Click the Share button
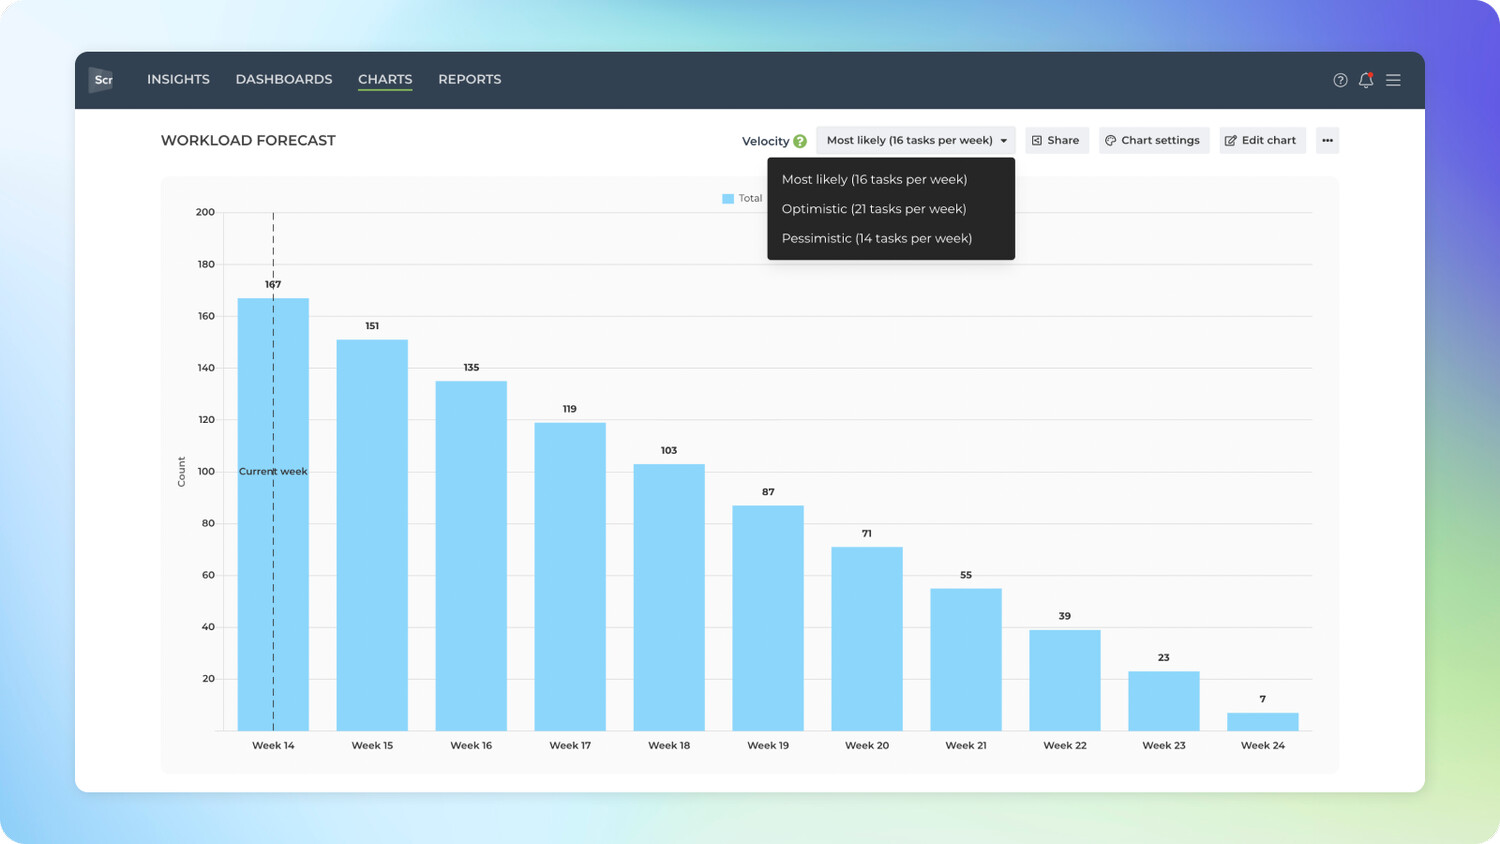This screenshot has height=844, width=1500. 1057,140
